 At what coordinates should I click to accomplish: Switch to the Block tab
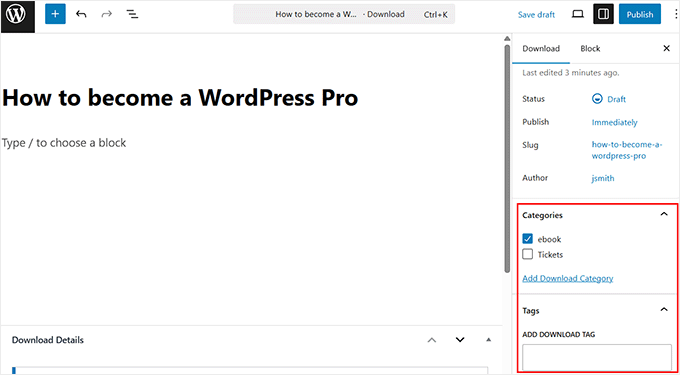(x=590, y=49)
